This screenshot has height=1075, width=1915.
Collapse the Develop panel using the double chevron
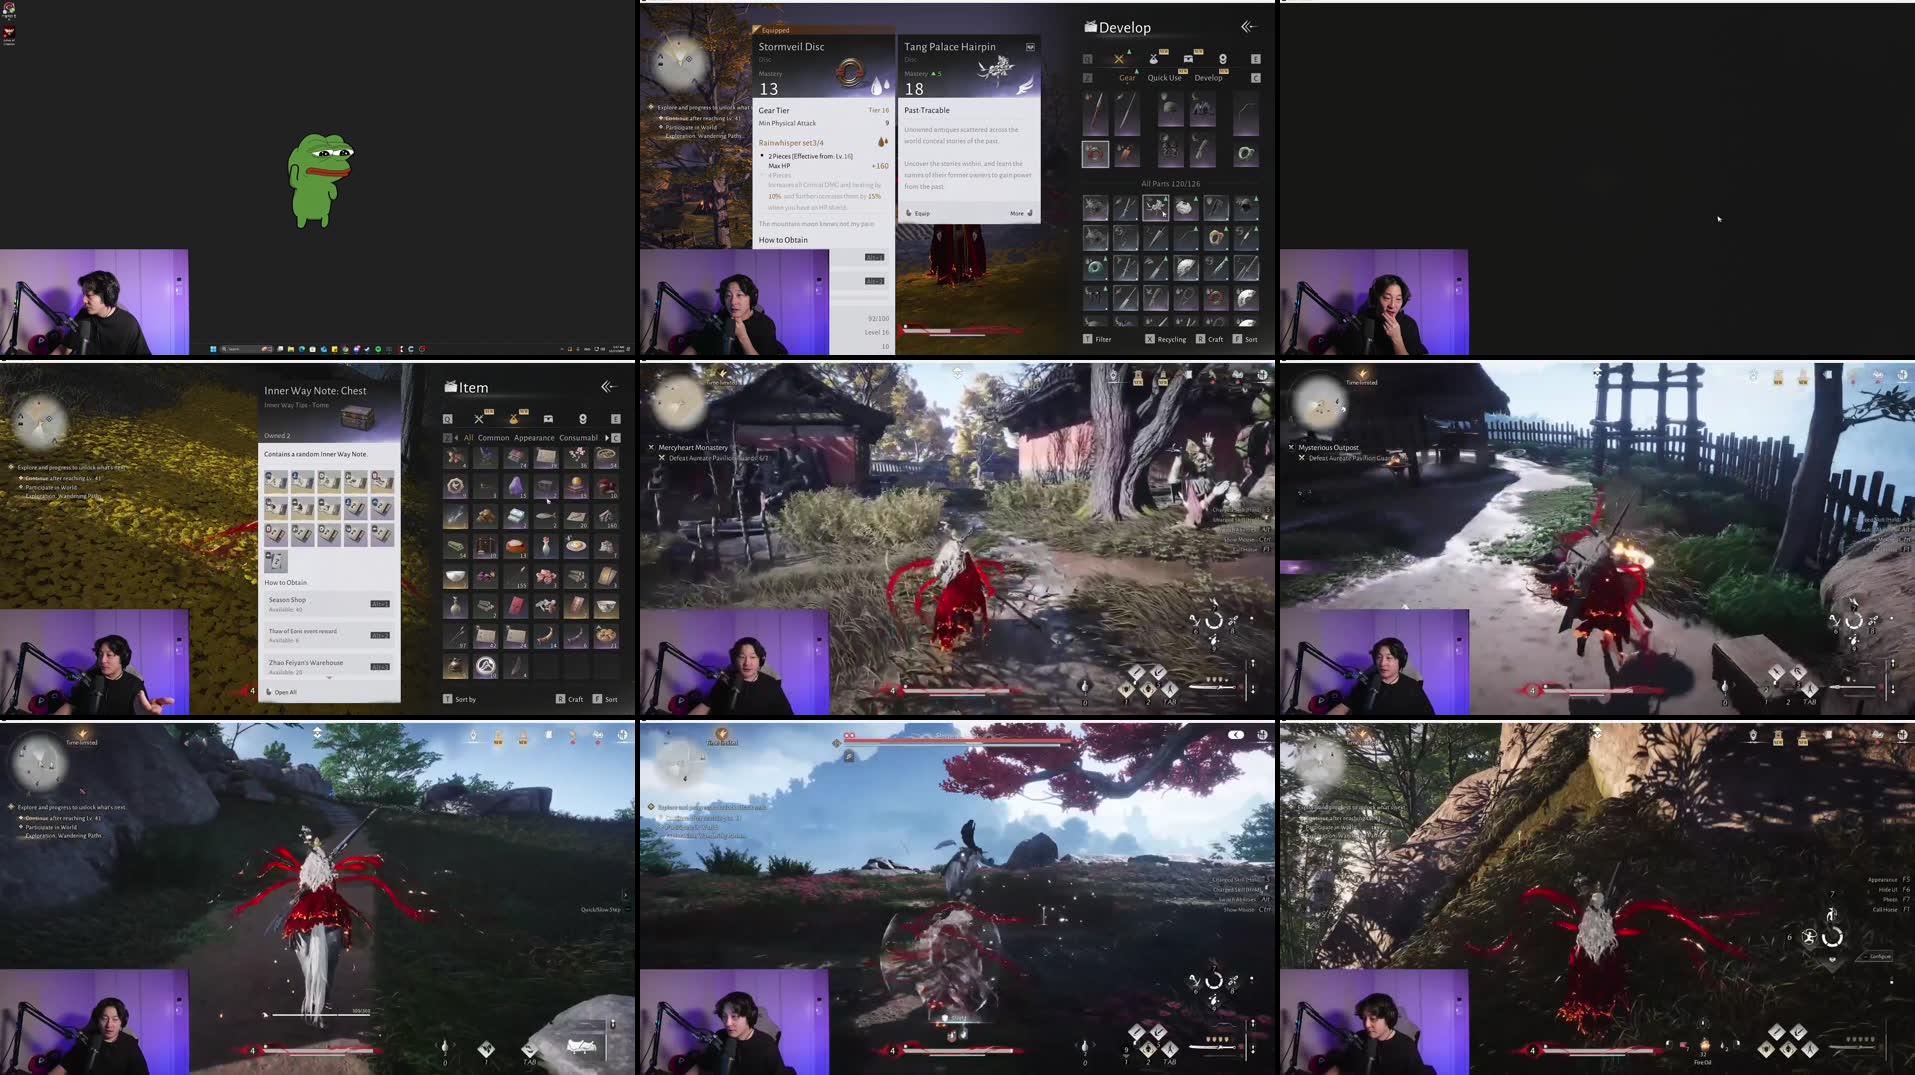click(1246, 27)
